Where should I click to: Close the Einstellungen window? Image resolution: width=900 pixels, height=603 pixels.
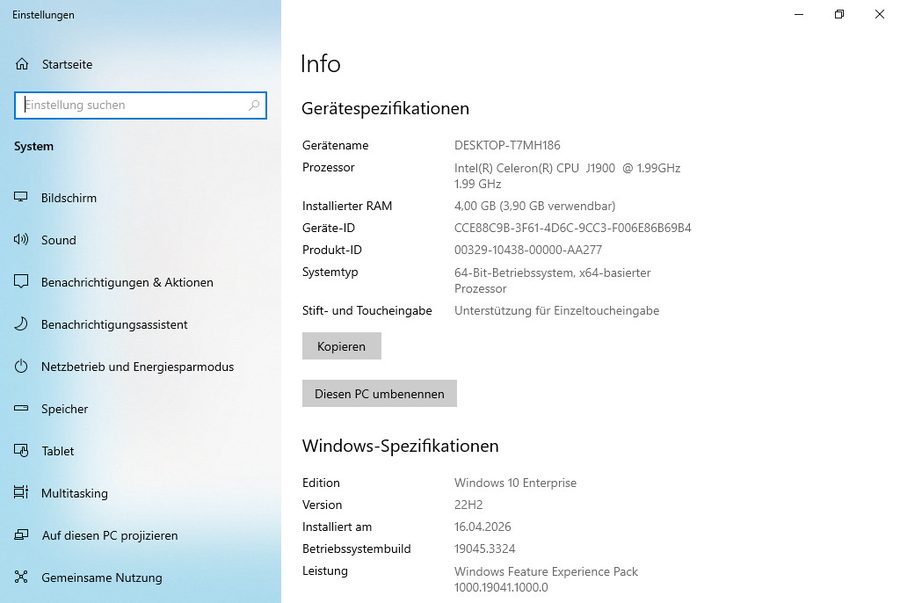(879, 14)
